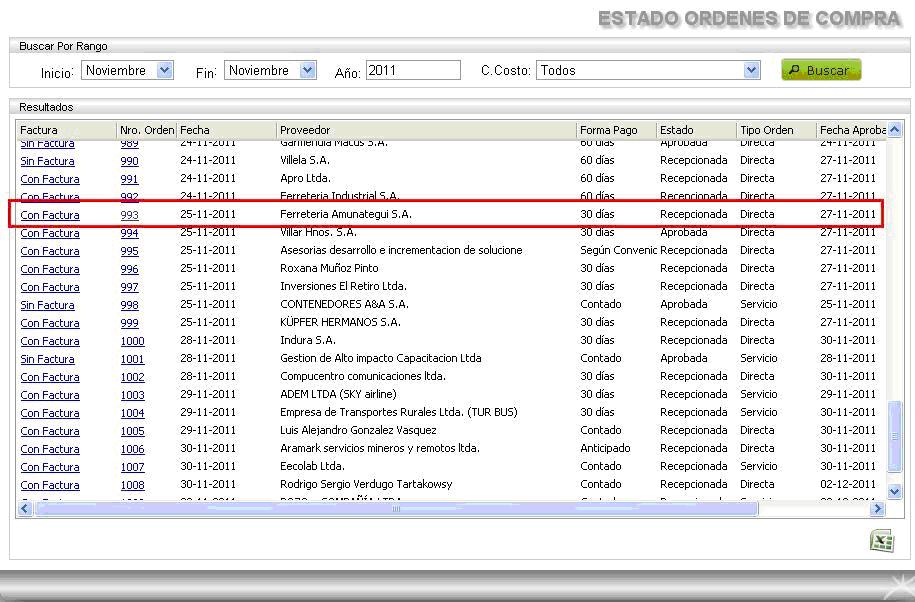Open Sin Factura link for order 1001
Viewport: 915px width, 602px height.
pos(47,359)
